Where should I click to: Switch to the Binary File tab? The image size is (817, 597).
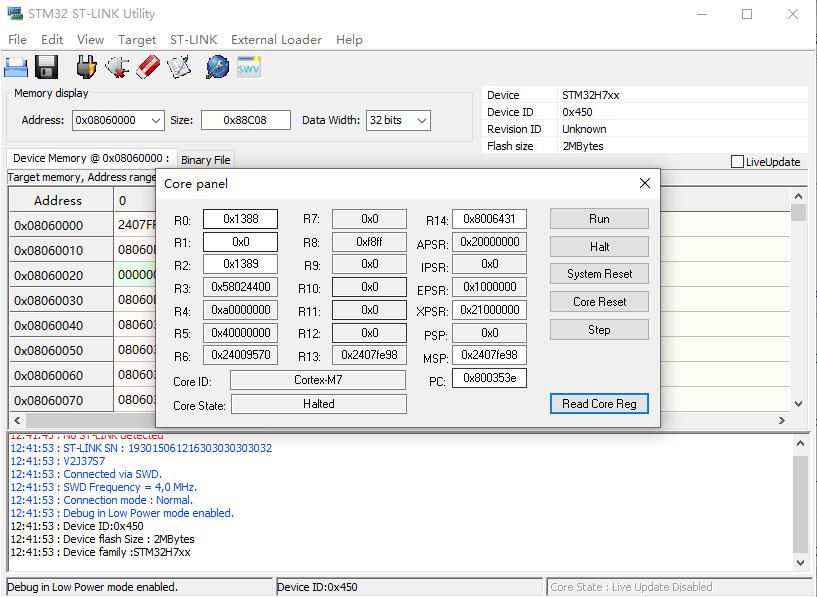coord(206,160)
